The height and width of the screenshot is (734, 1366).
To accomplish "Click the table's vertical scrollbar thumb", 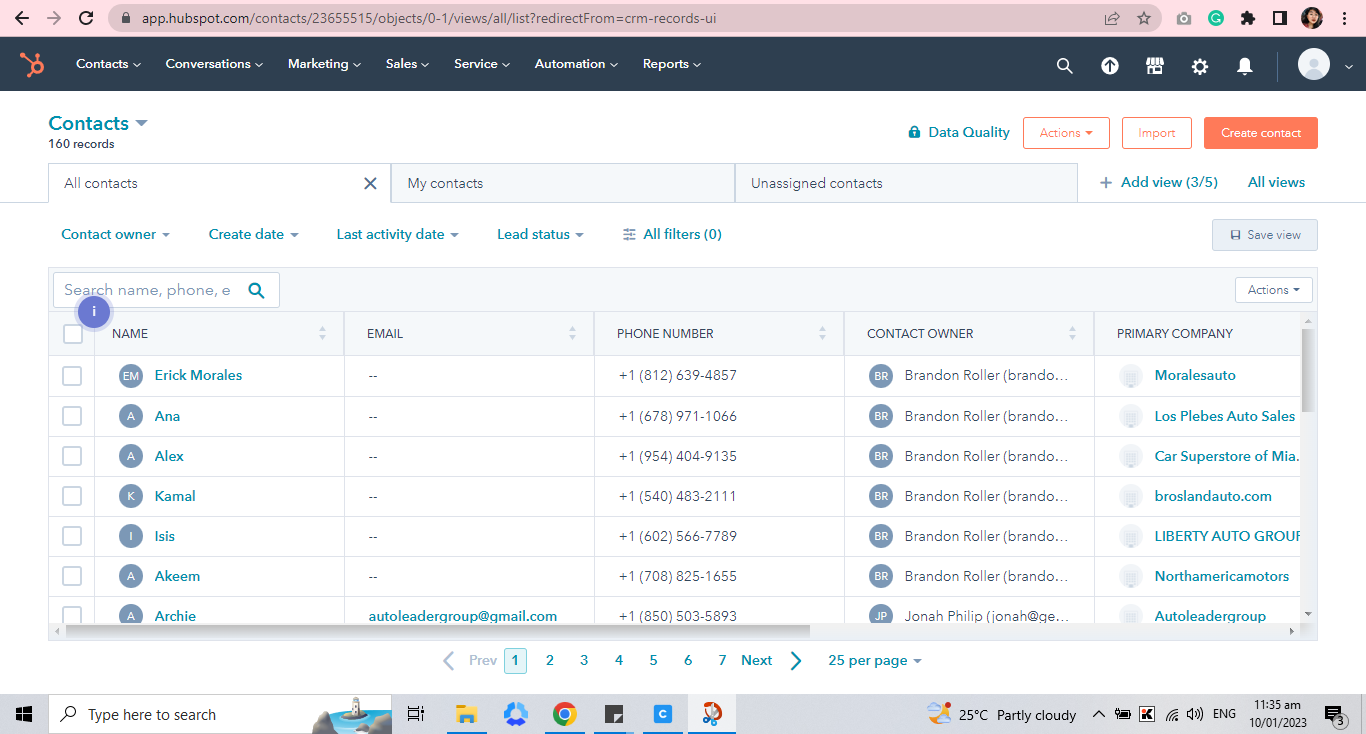I will [x=1308, y=370].
